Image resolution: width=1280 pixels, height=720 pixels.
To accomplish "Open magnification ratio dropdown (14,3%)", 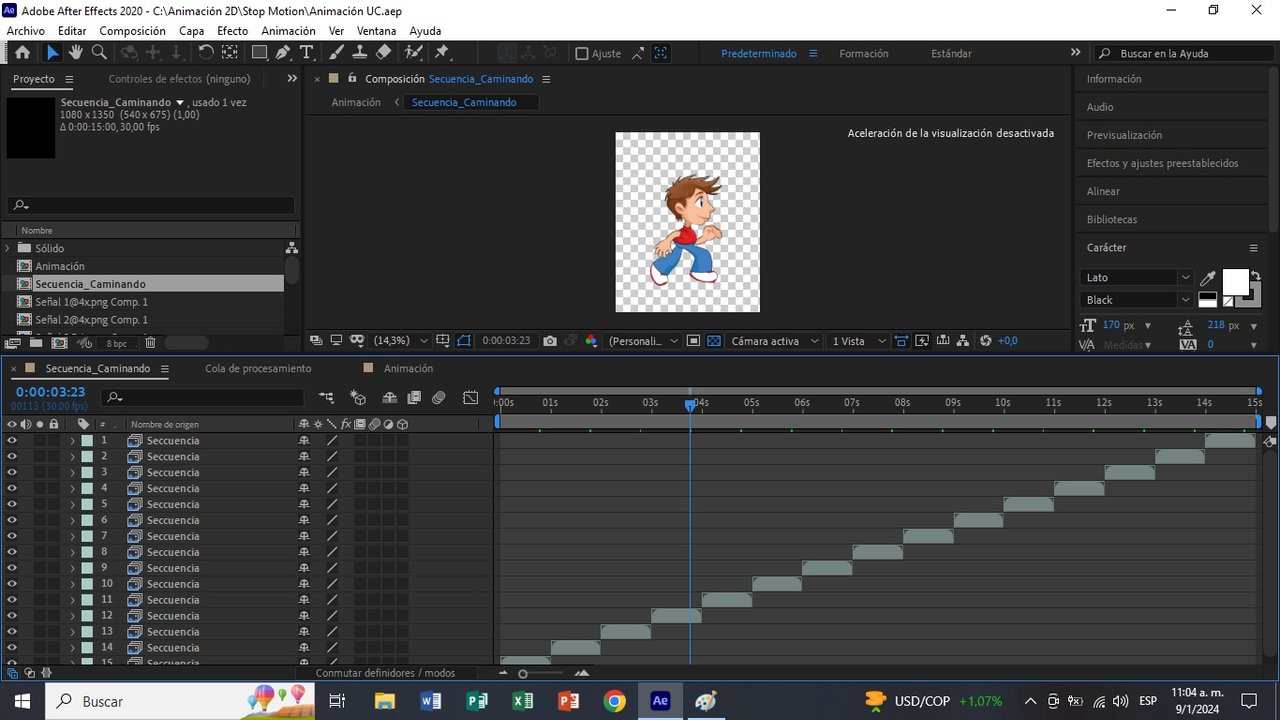I will pyautogui.click(x=401, y=341).
